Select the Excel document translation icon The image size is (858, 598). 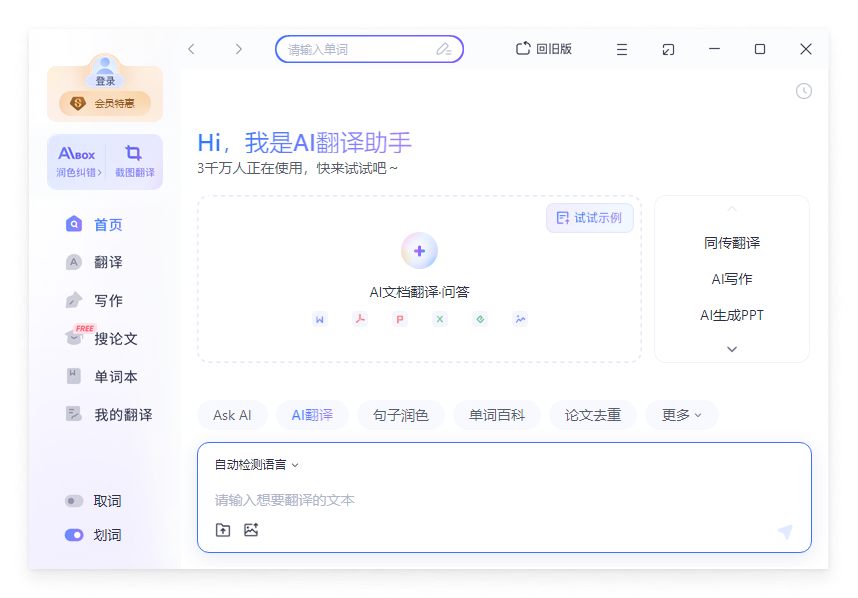(x=440, y=319)
